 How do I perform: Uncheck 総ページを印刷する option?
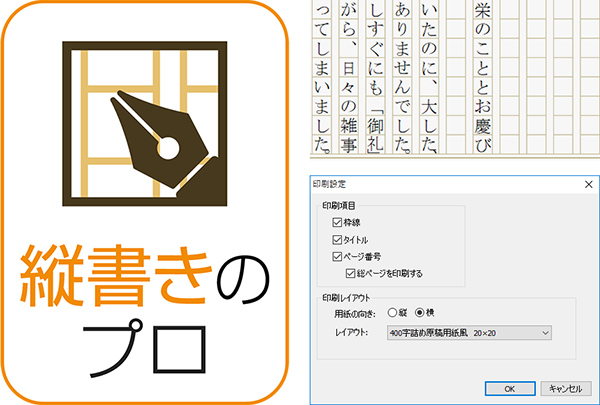coord(350,273)
